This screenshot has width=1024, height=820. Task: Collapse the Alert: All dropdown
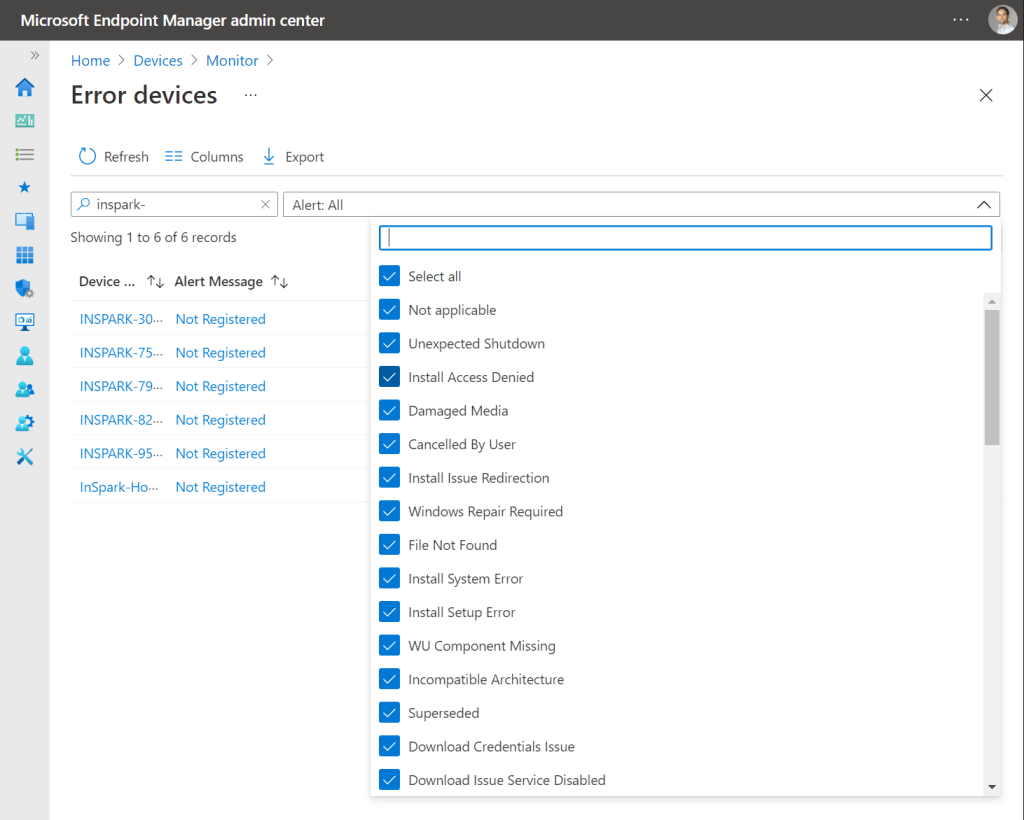click(984, 205)
